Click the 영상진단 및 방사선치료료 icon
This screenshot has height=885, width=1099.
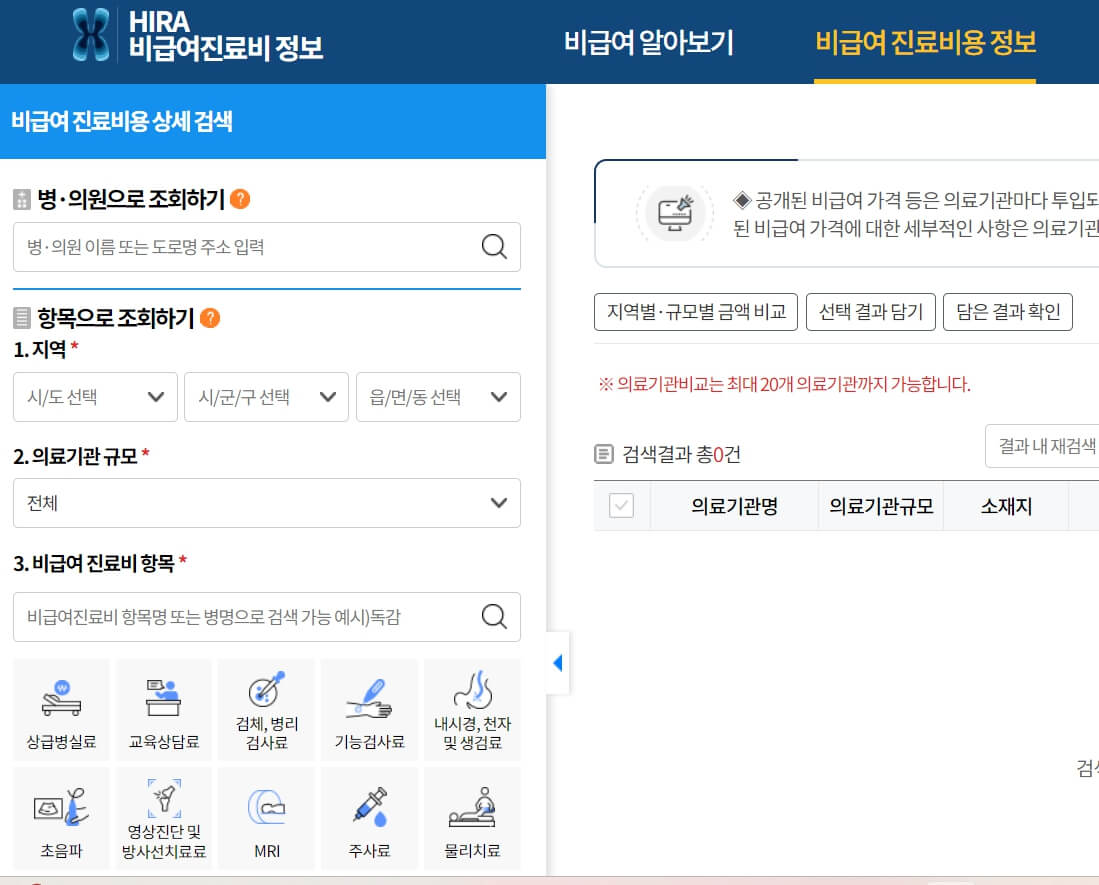(163, 817)
